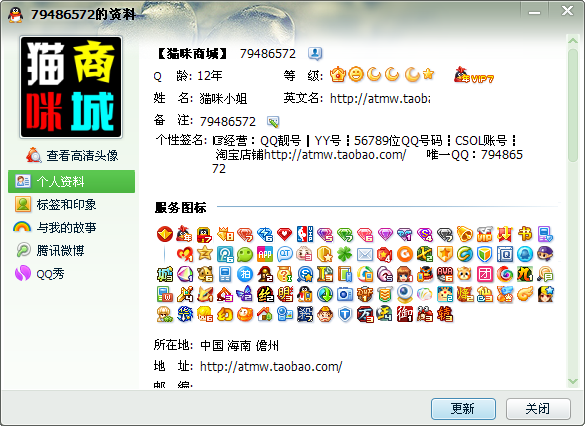Open taobao link in the 个性签名

click(335, 154)
